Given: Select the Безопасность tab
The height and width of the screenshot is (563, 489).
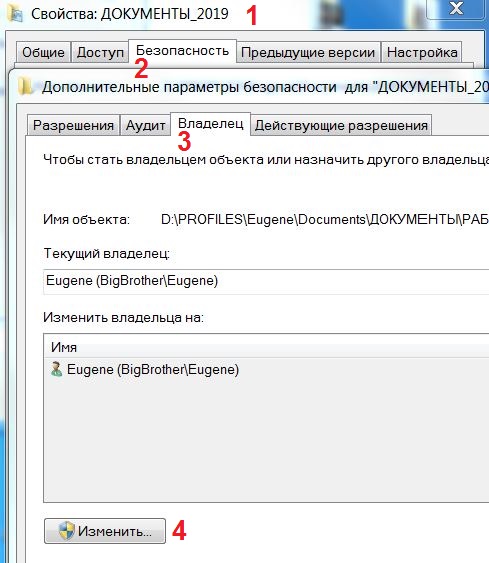Looking at the screenshot, I should point(182,51).
